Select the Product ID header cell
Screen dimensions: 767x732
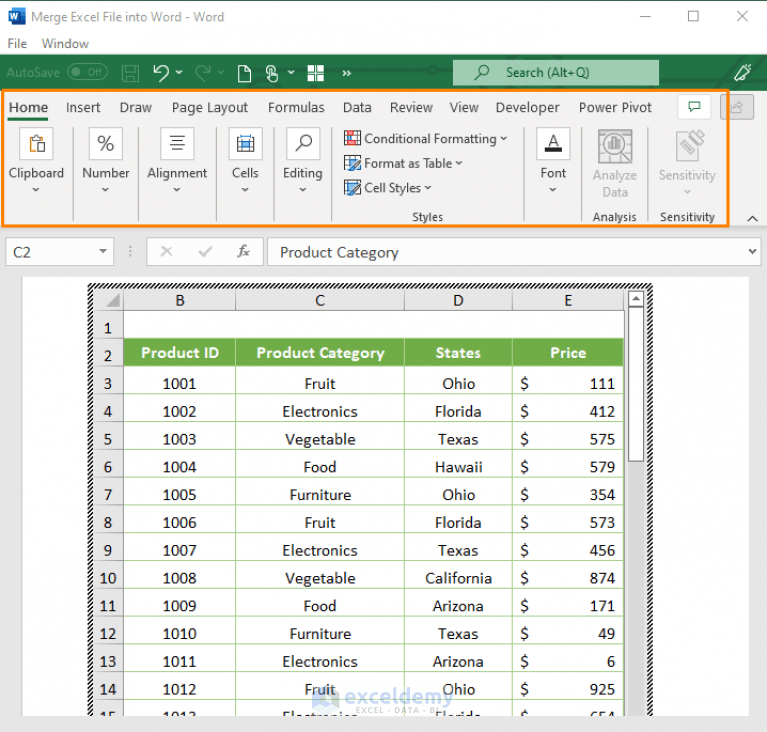[180, 352]
